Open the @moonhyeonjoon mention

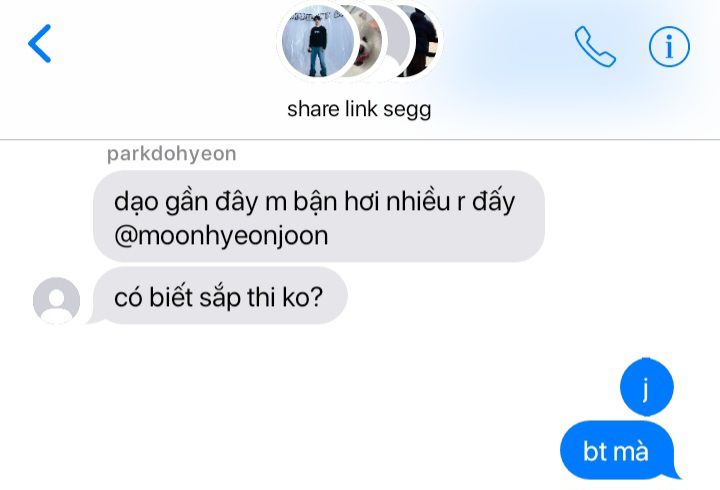(x=221, y=237)
